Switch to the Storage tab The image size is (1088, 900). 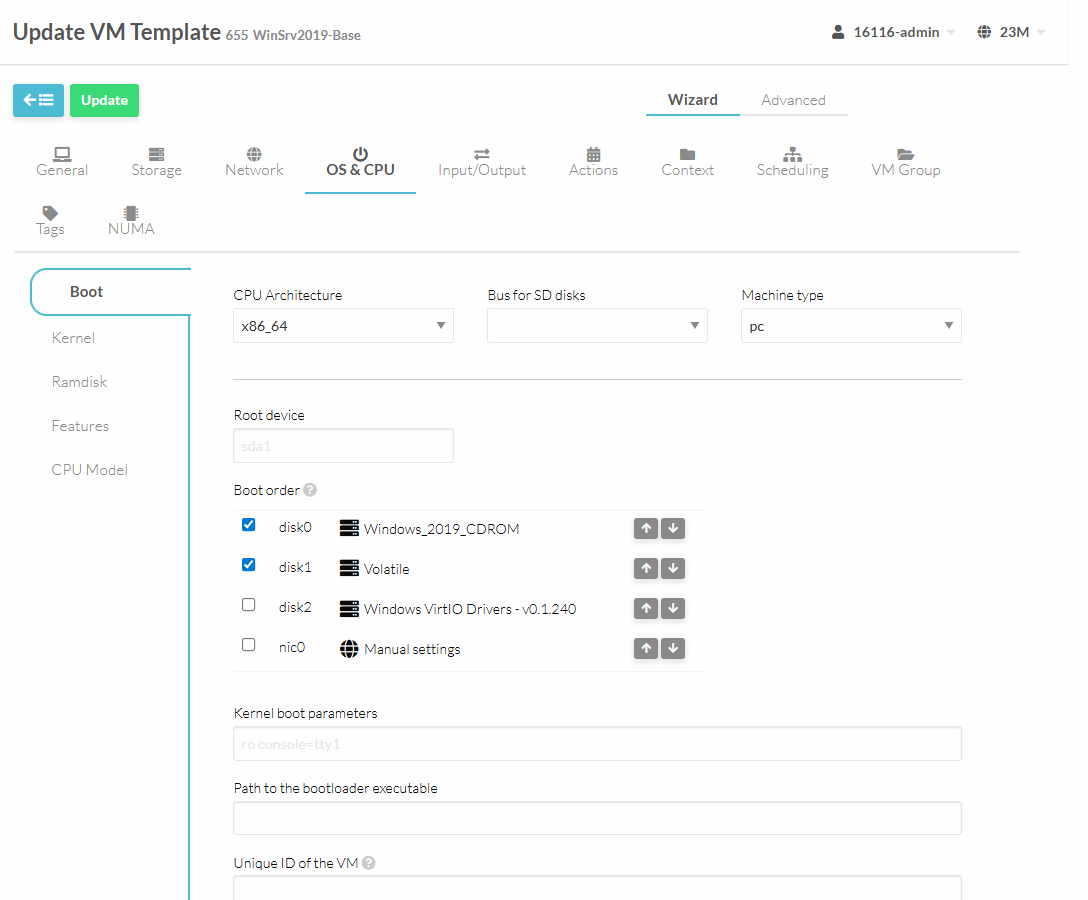pyautogui.click(x=157, y=162)
